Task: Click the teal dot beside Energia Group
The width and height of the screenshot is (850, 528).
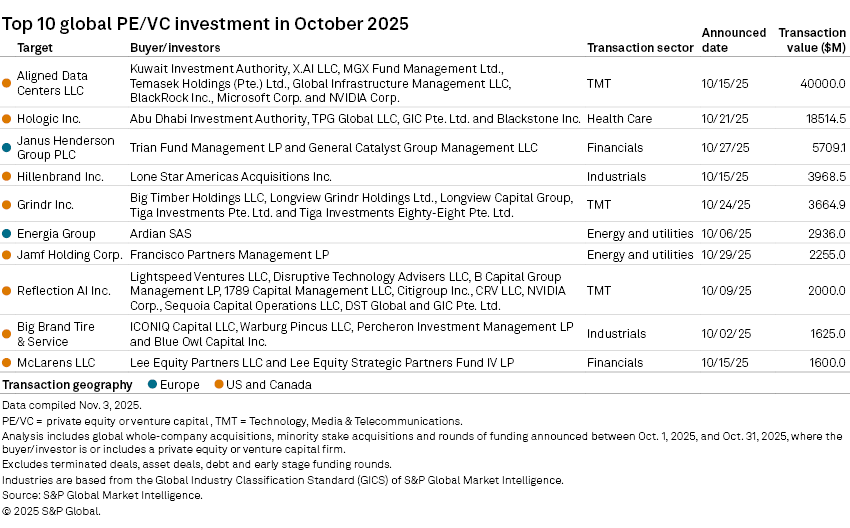Action: pos(7,234)
